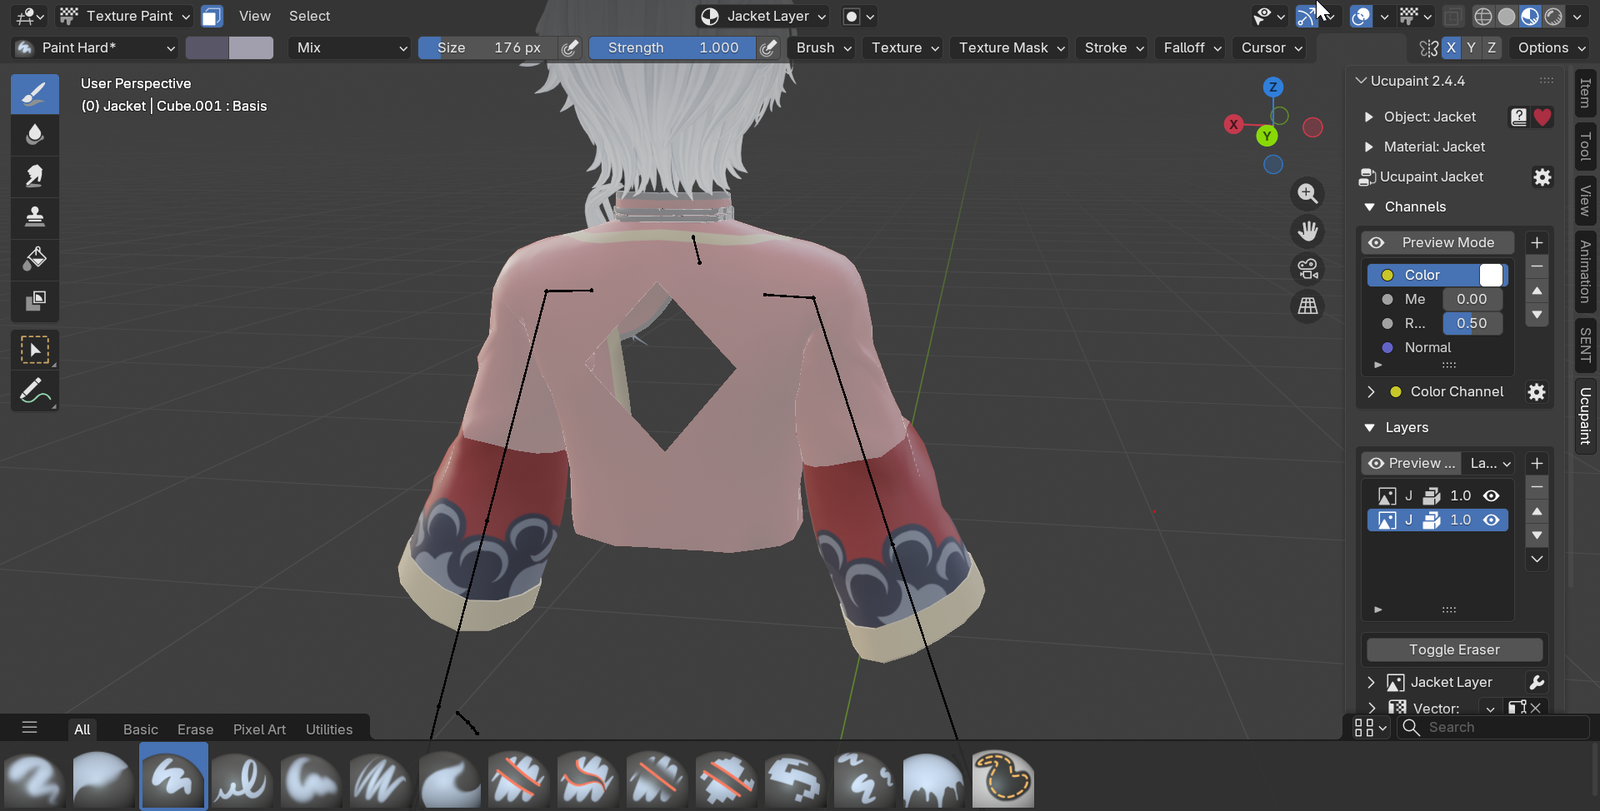Expand the Object: Jacket section
The width and height of the screenshot is (1600, 811).
pyautogui.click(x=1369, y=117)
